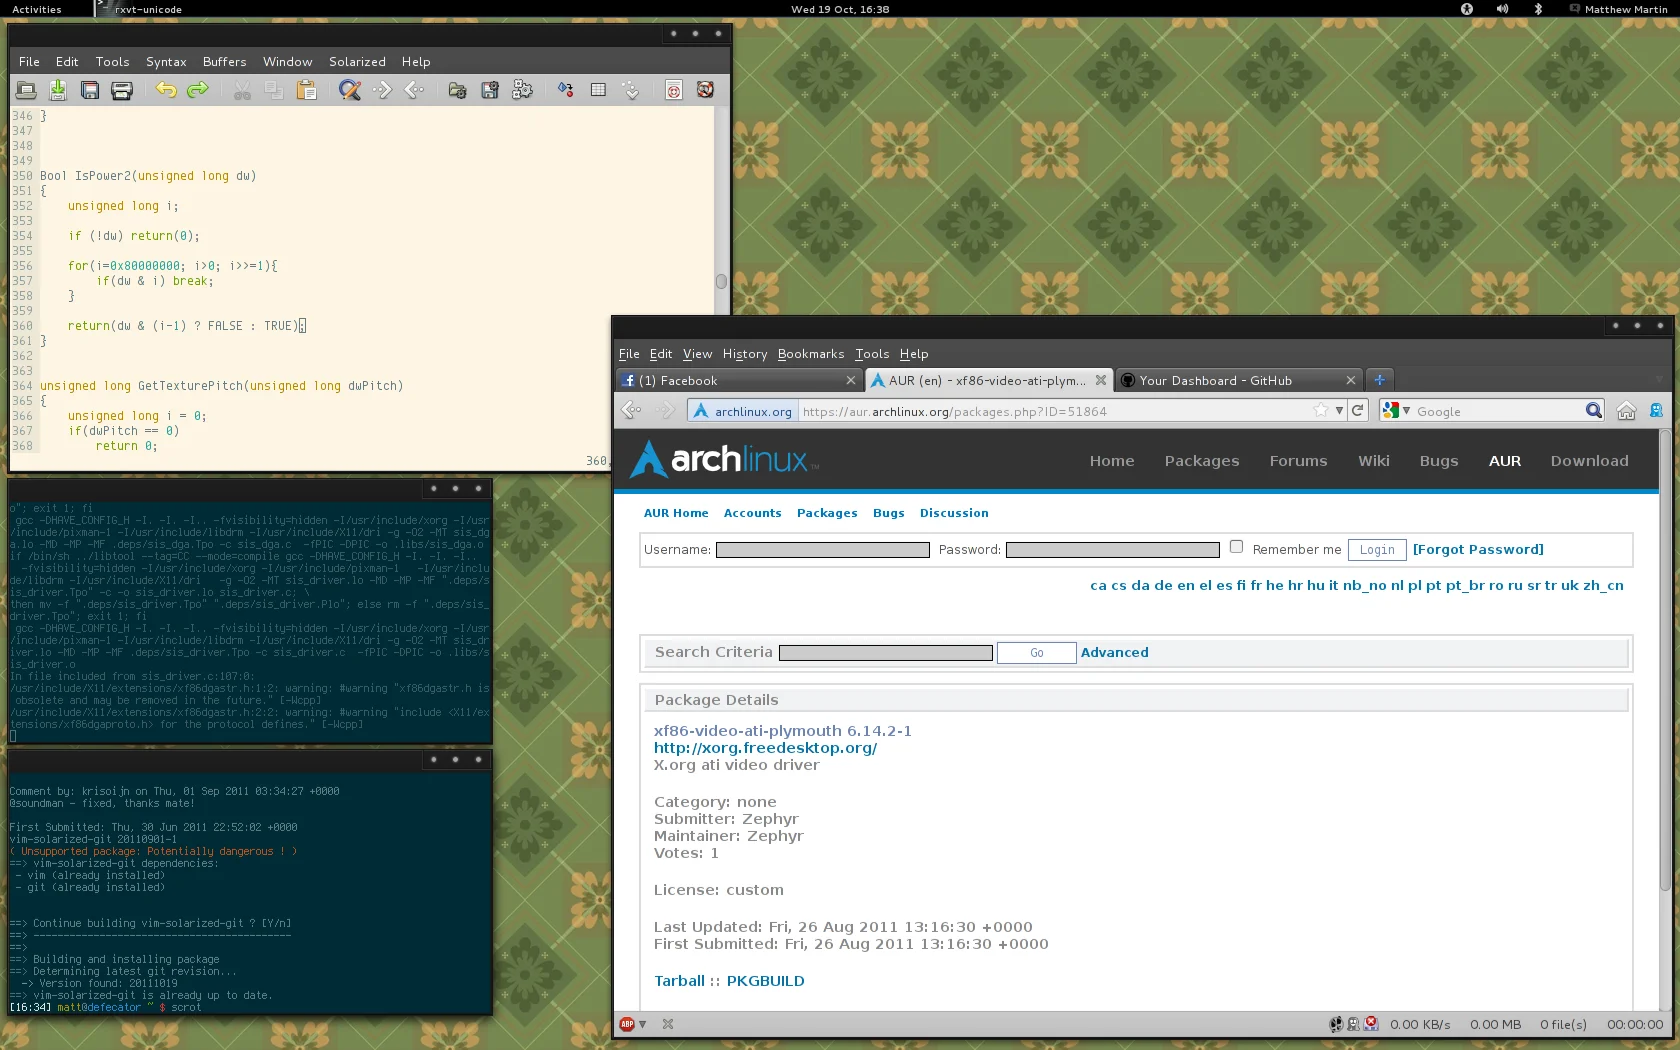Open the Solarized menu in GVim
This screenshot has width=1680, height=1050.
[x=357, y=62]
